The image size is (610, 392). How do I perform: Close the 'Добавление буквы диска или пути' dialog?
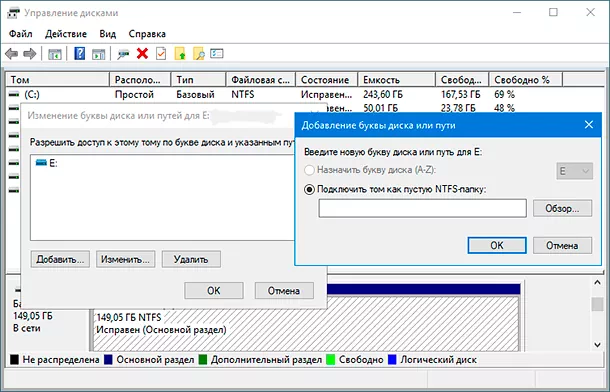[x=589, y=125]
